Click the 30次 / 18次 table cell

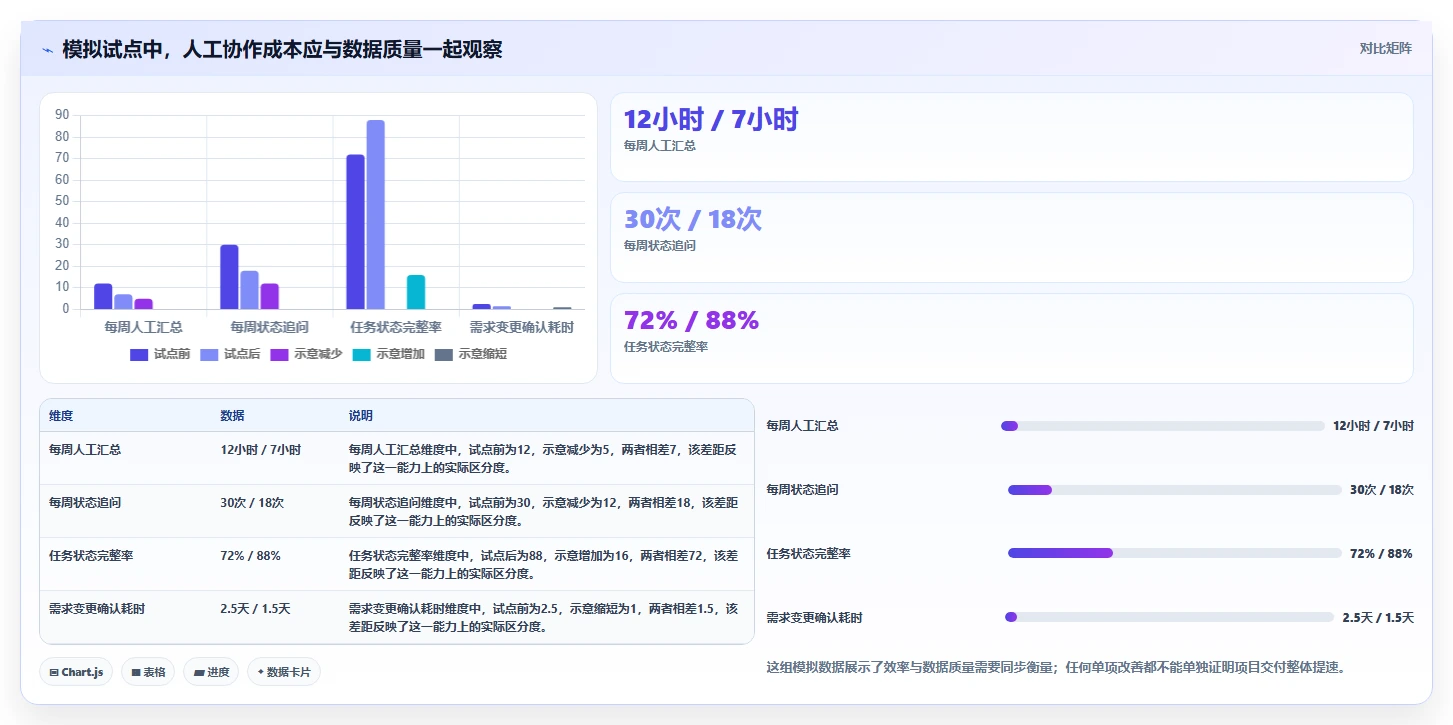click(x=252, y=503)
